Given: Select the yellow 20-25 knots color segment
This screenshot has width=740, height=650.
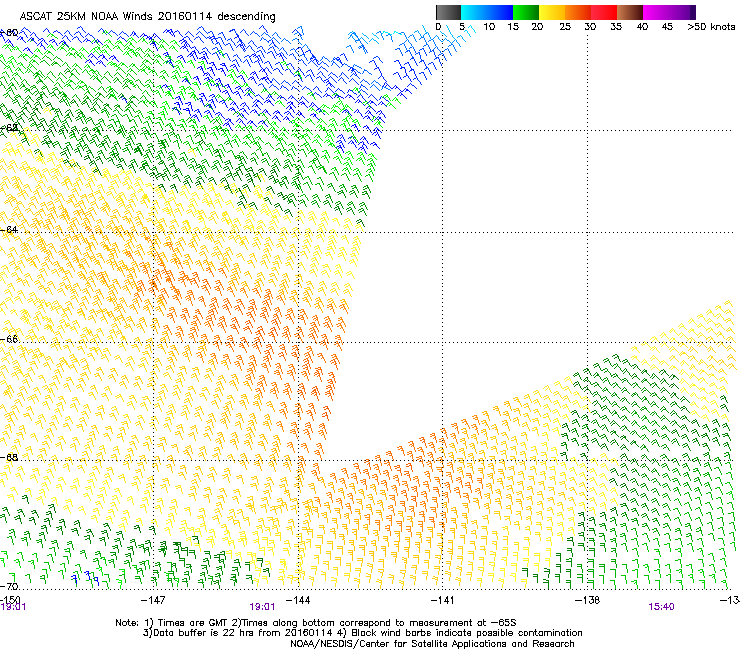Looking at the screenshot, I should point(552,12).
